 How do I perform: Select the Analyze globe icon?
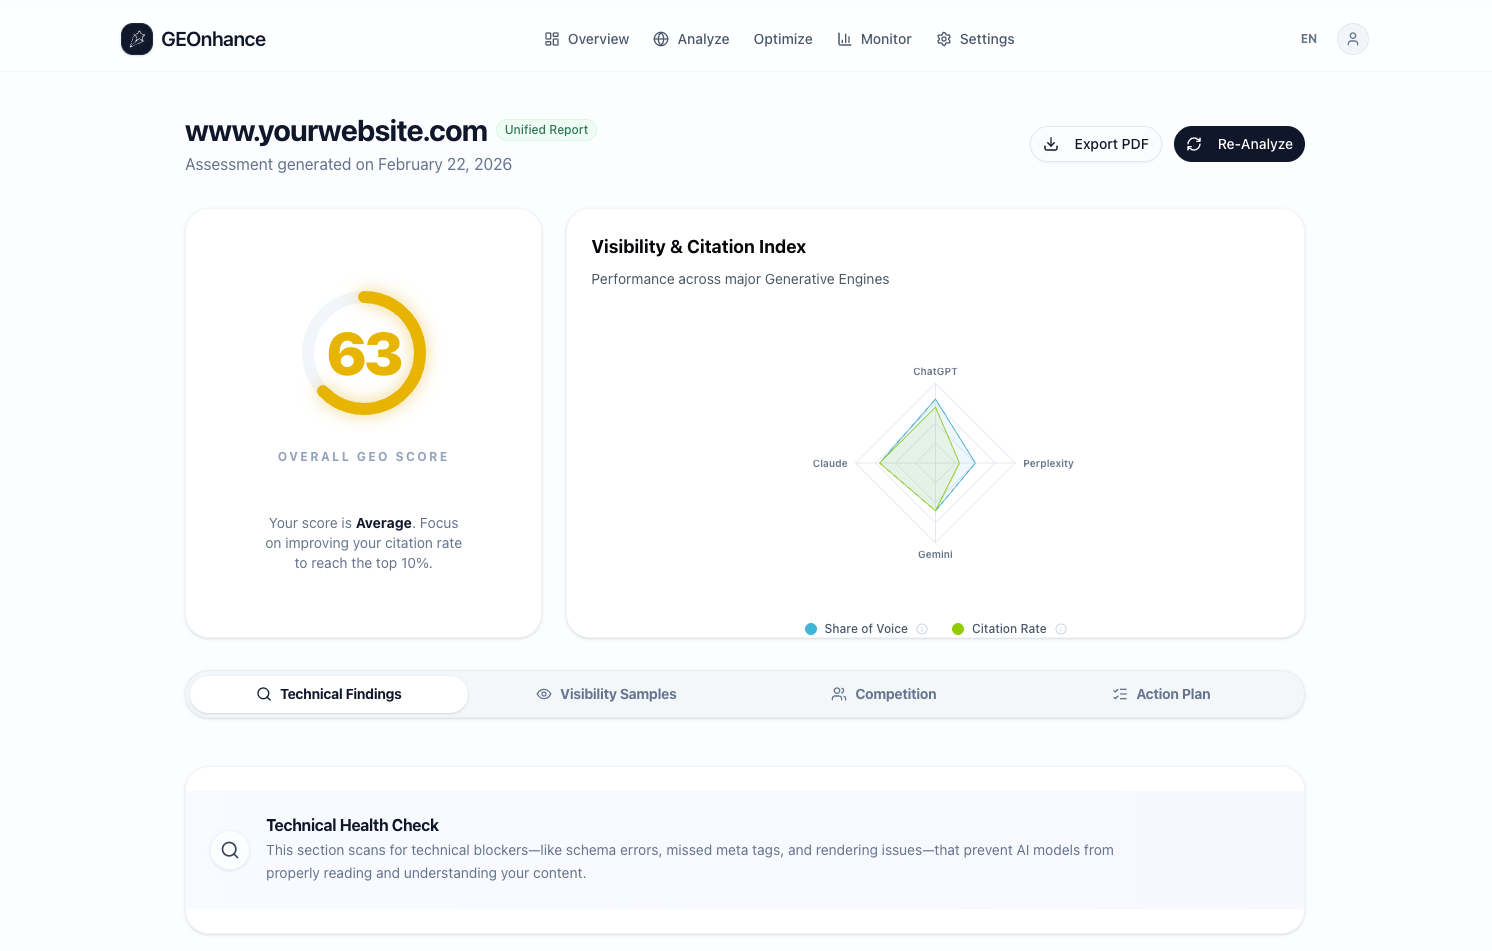click(x=660, y=38)
